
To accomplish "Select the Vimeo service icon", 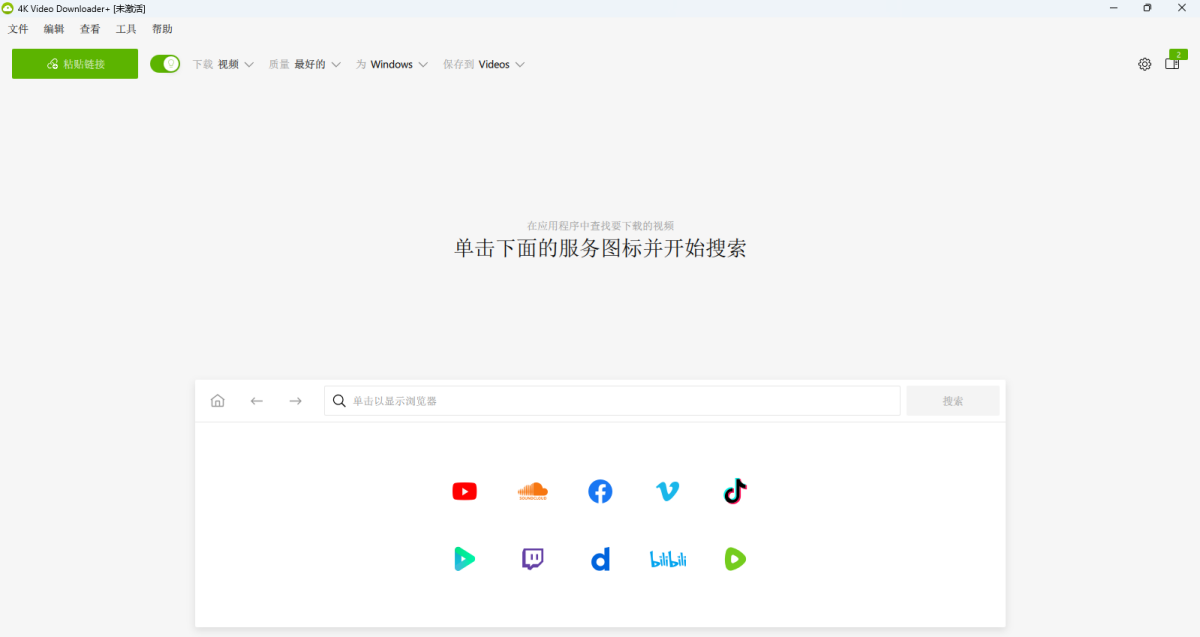I will [667, 491].
